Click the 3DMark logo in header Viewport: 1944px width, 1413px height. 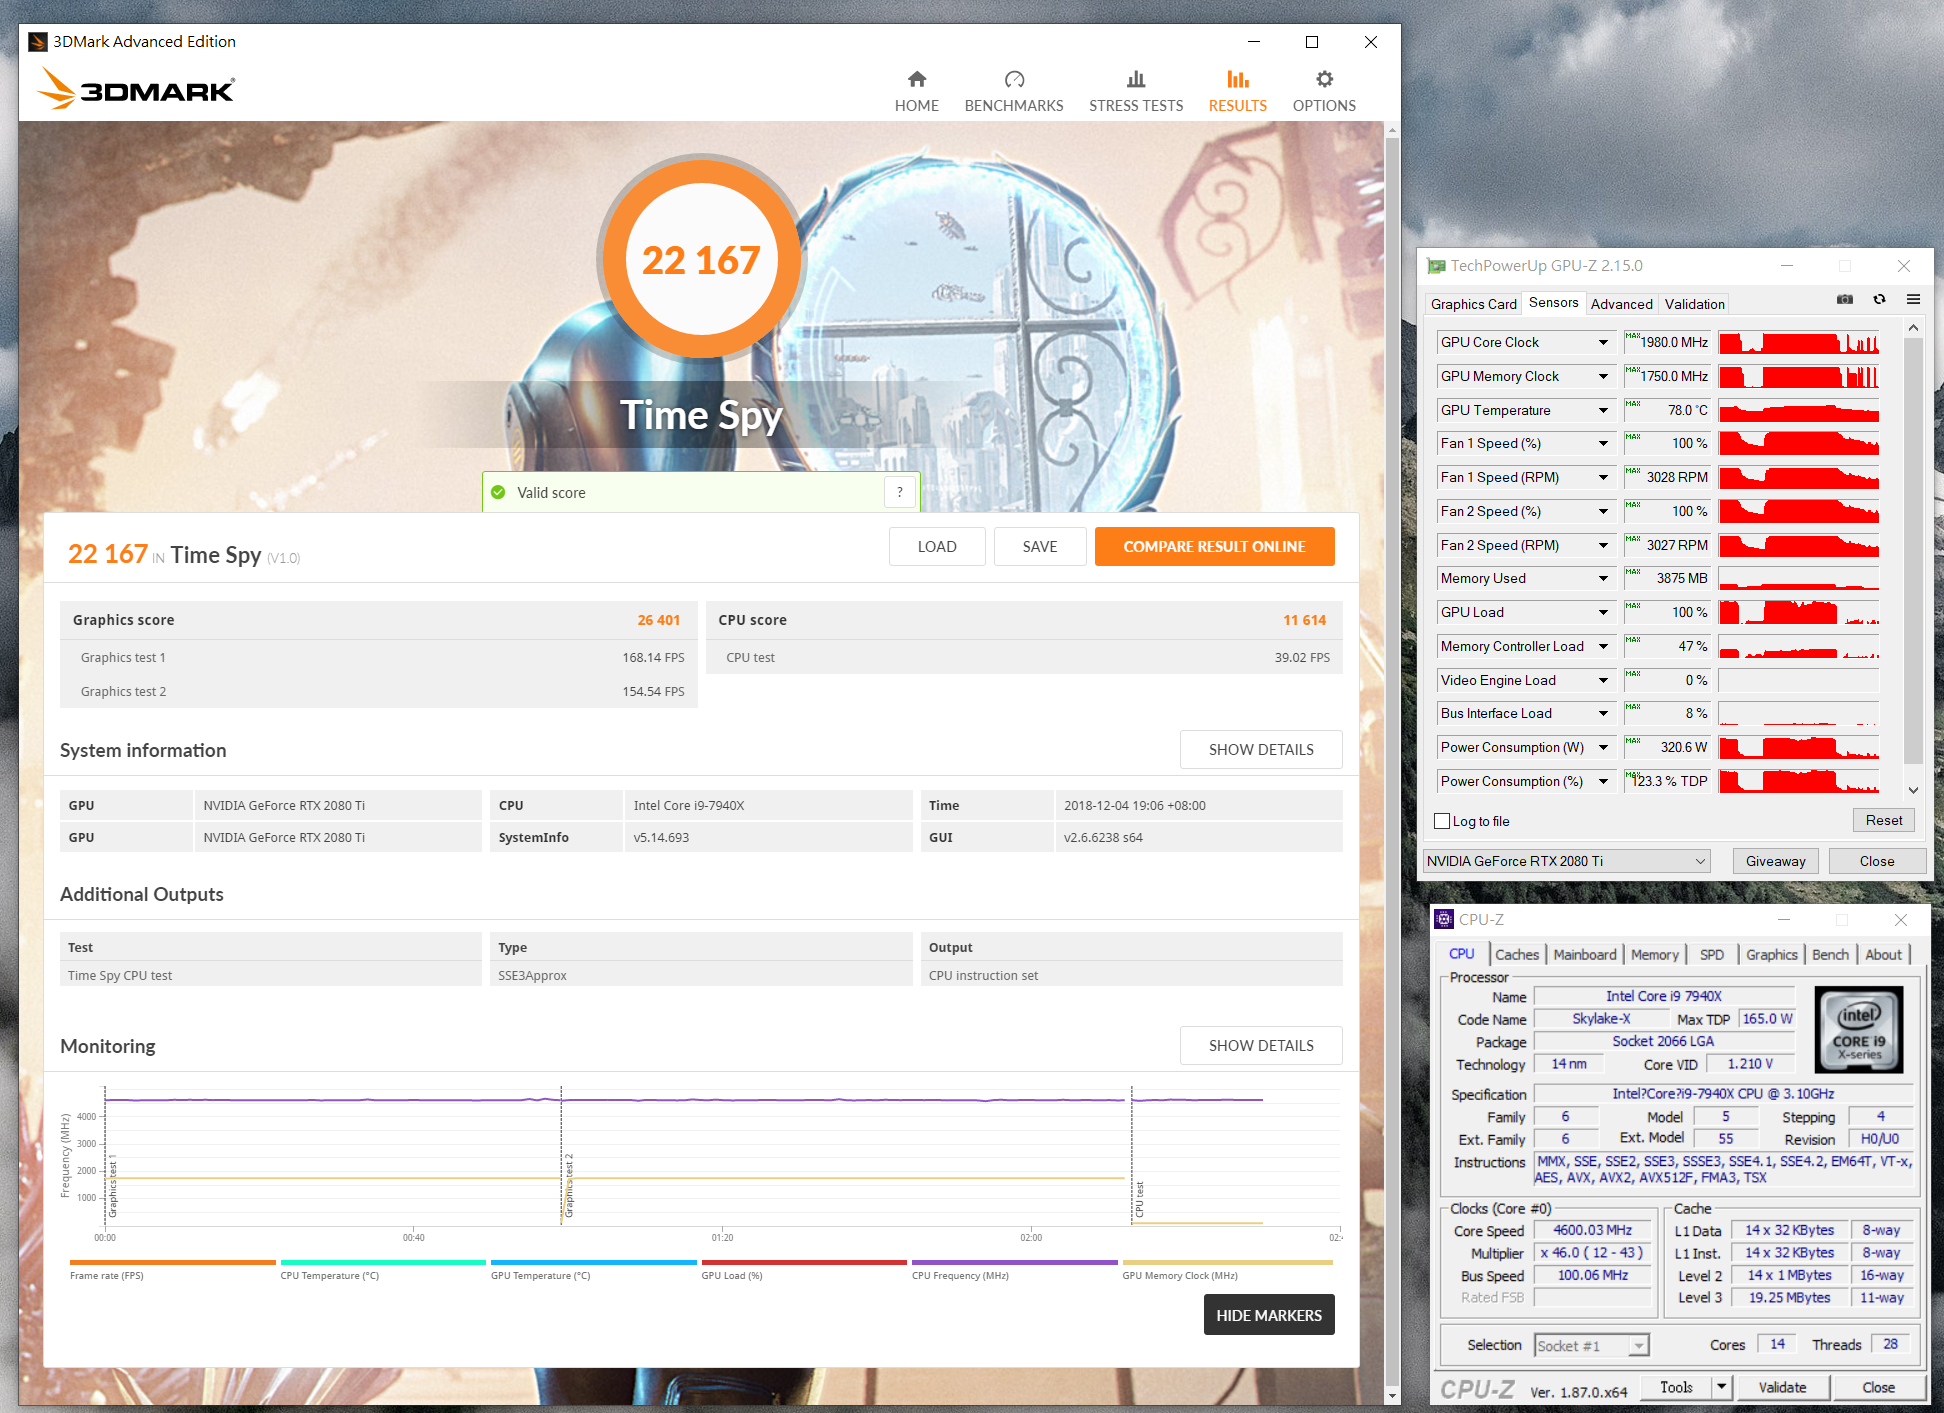click(x=136, y=89)
